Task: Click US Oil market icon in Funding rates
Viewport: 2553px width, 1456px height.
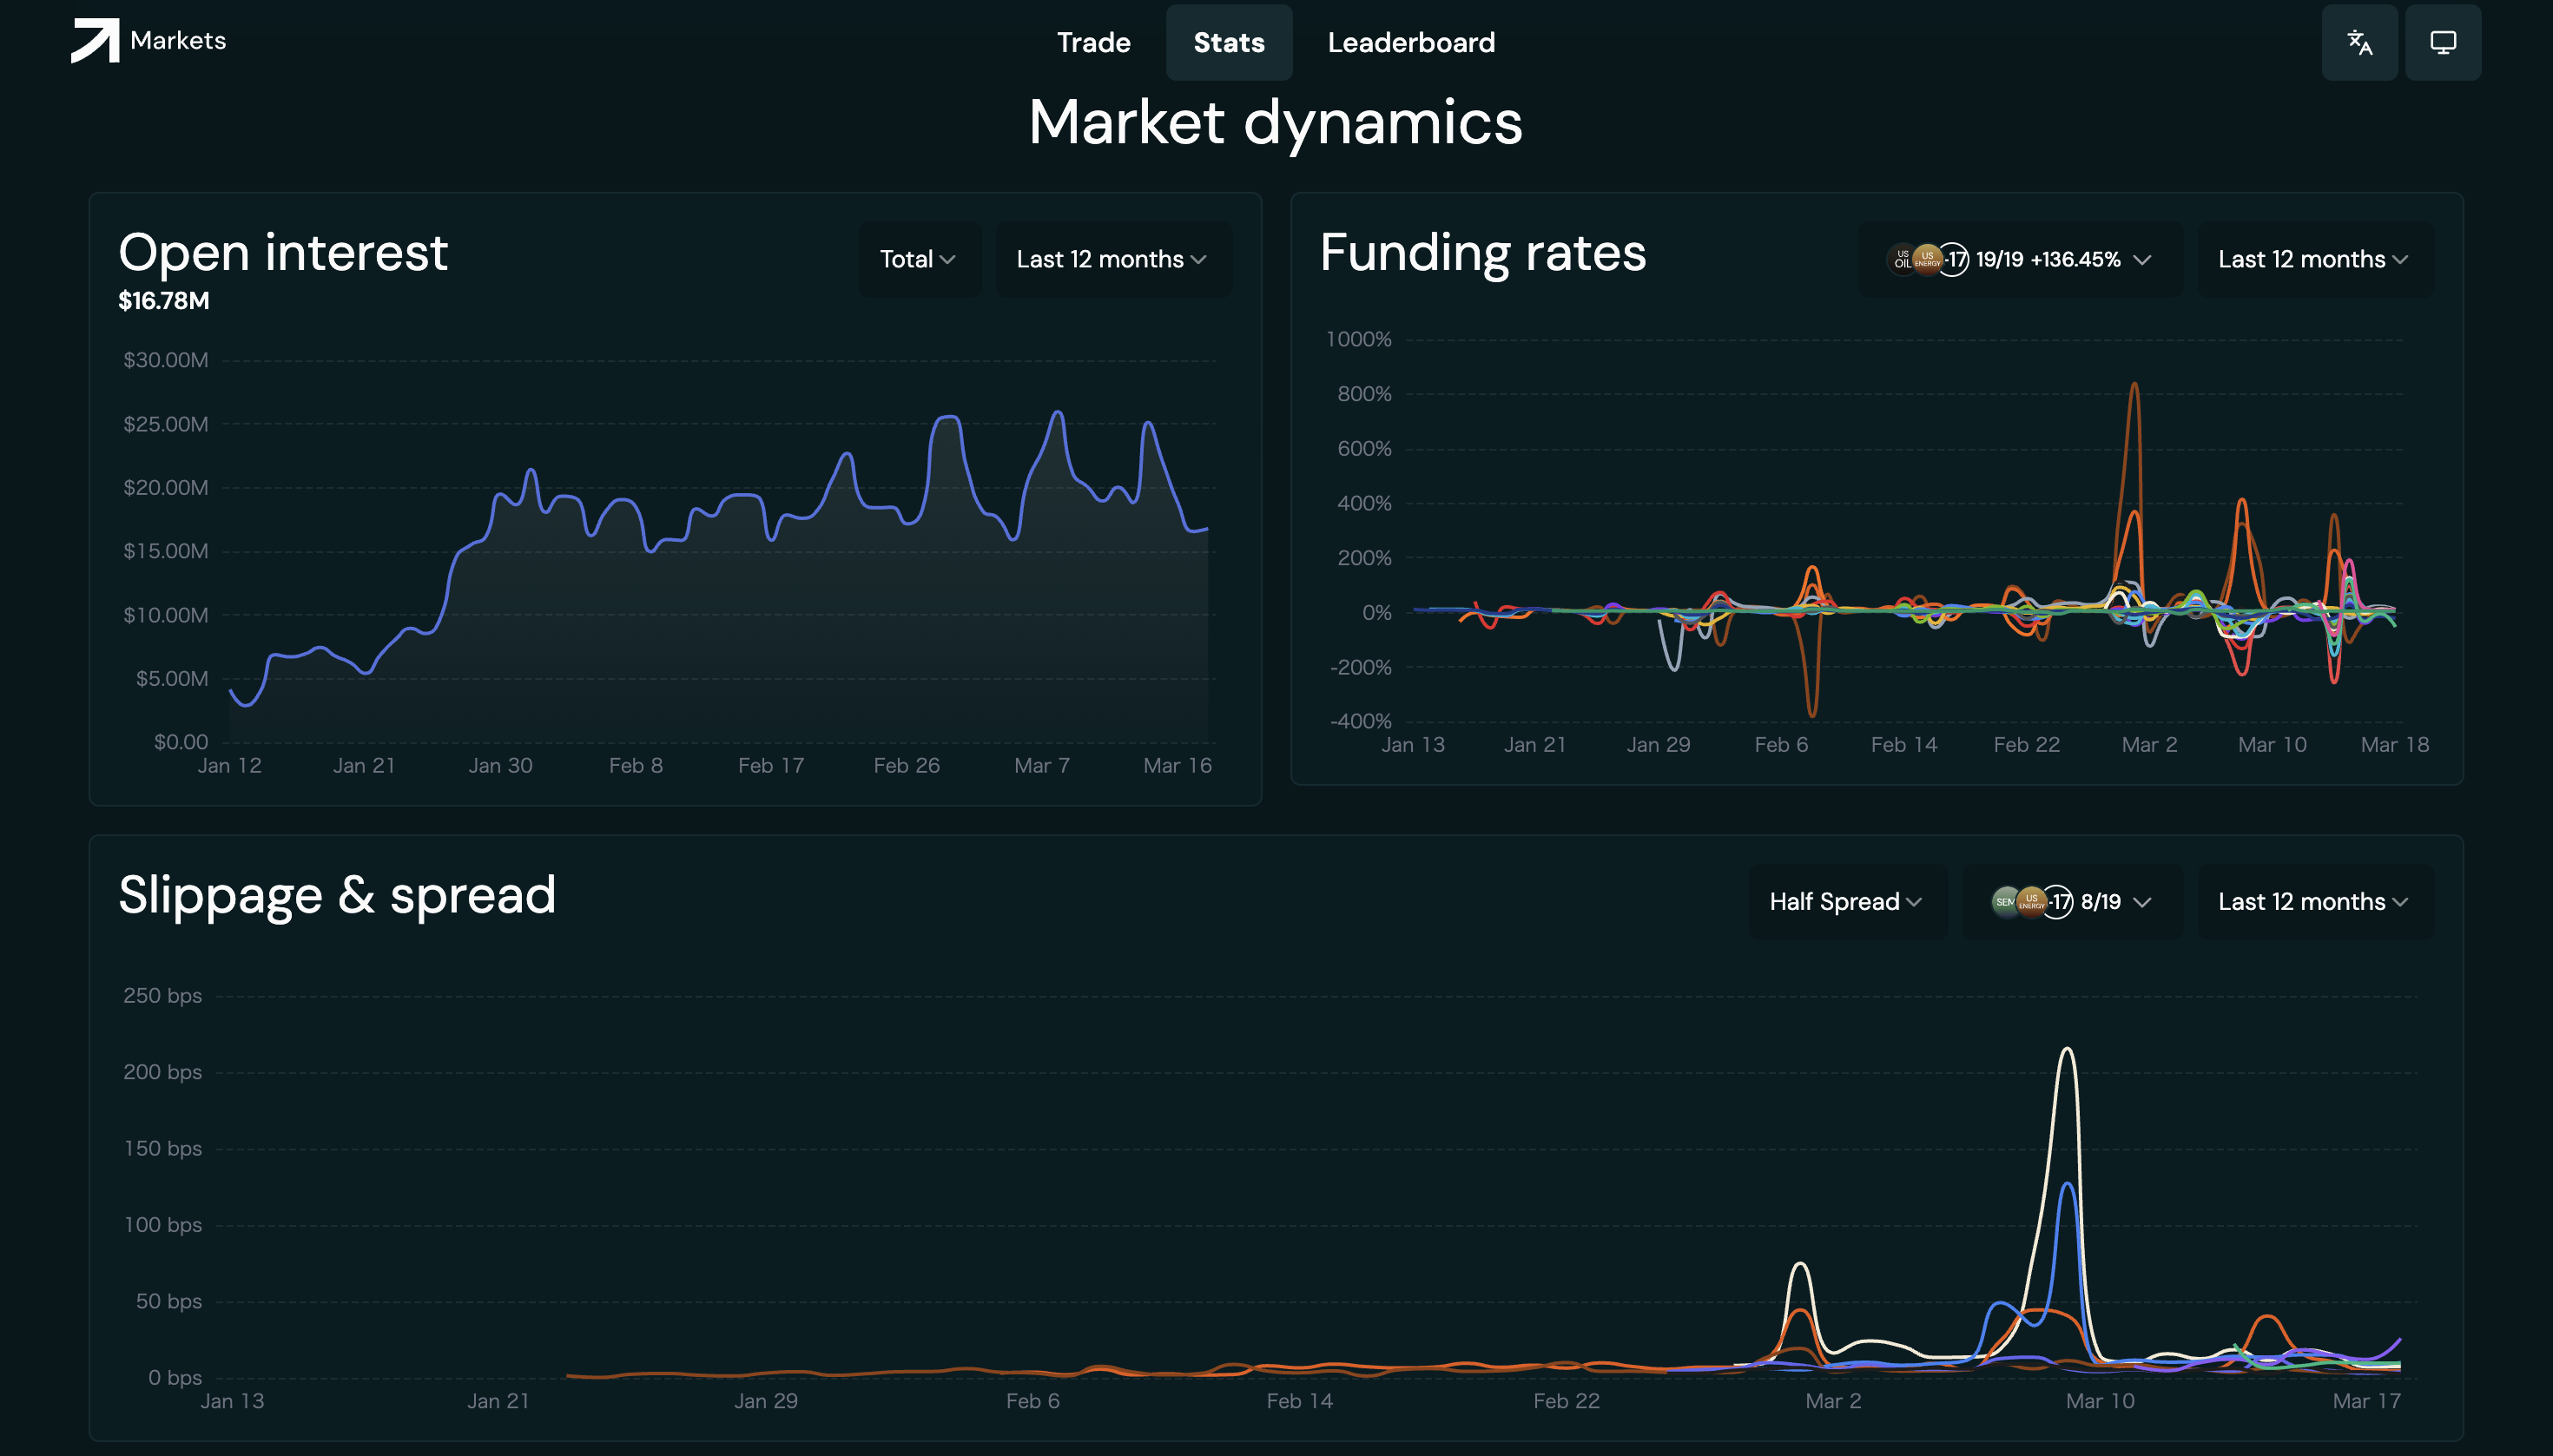Action: pyautogui.click(x=1901, y=259)
